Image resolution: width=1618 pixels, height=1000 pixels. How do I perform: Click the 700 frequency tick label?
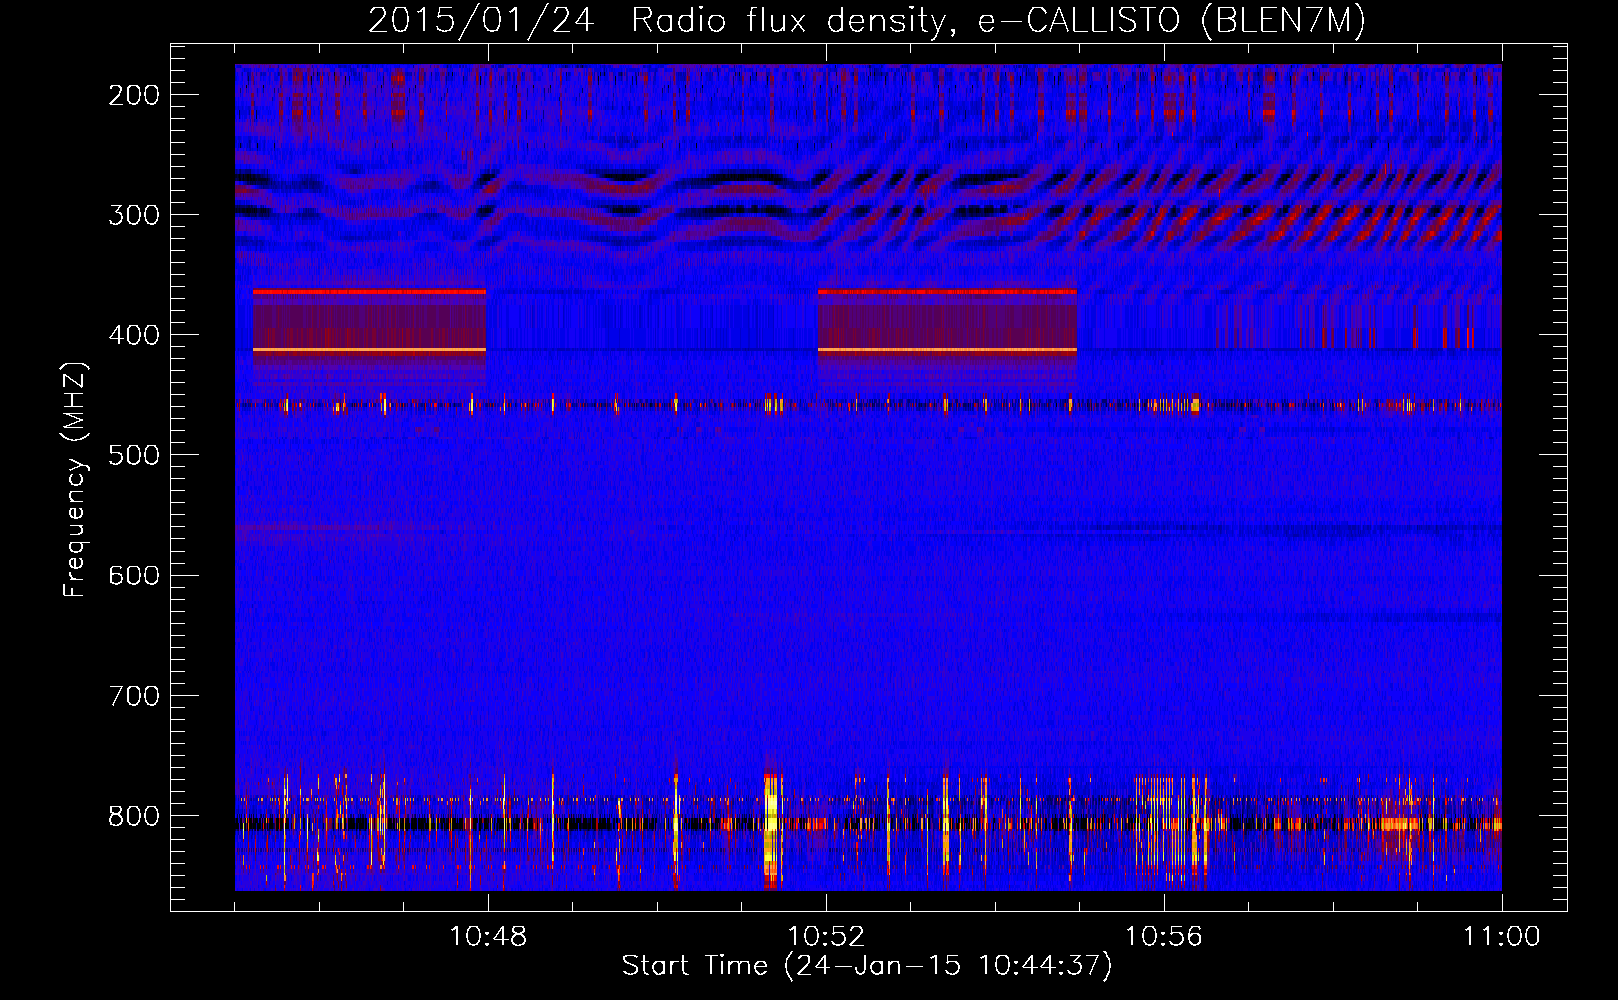click(x=134, y=695)
